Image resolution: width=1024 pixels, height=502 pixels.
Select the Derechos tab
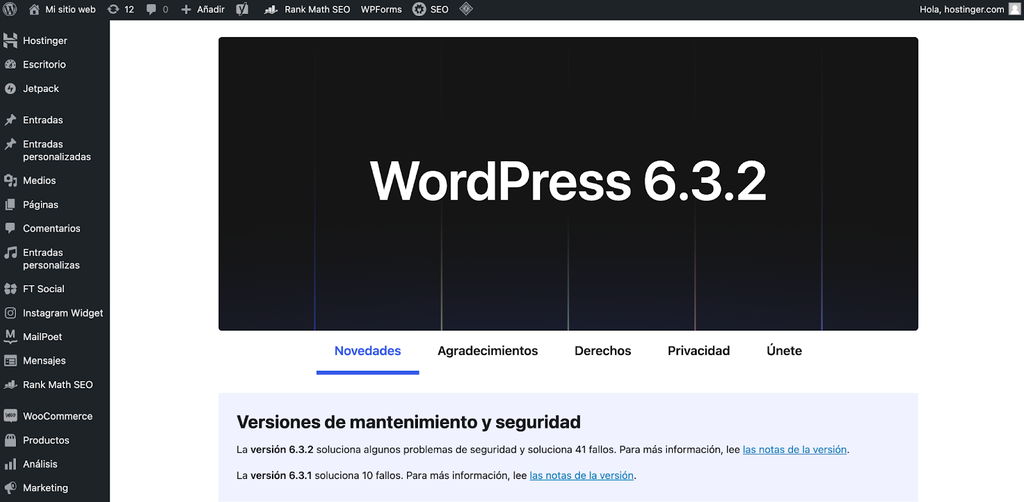click(602, 351)
